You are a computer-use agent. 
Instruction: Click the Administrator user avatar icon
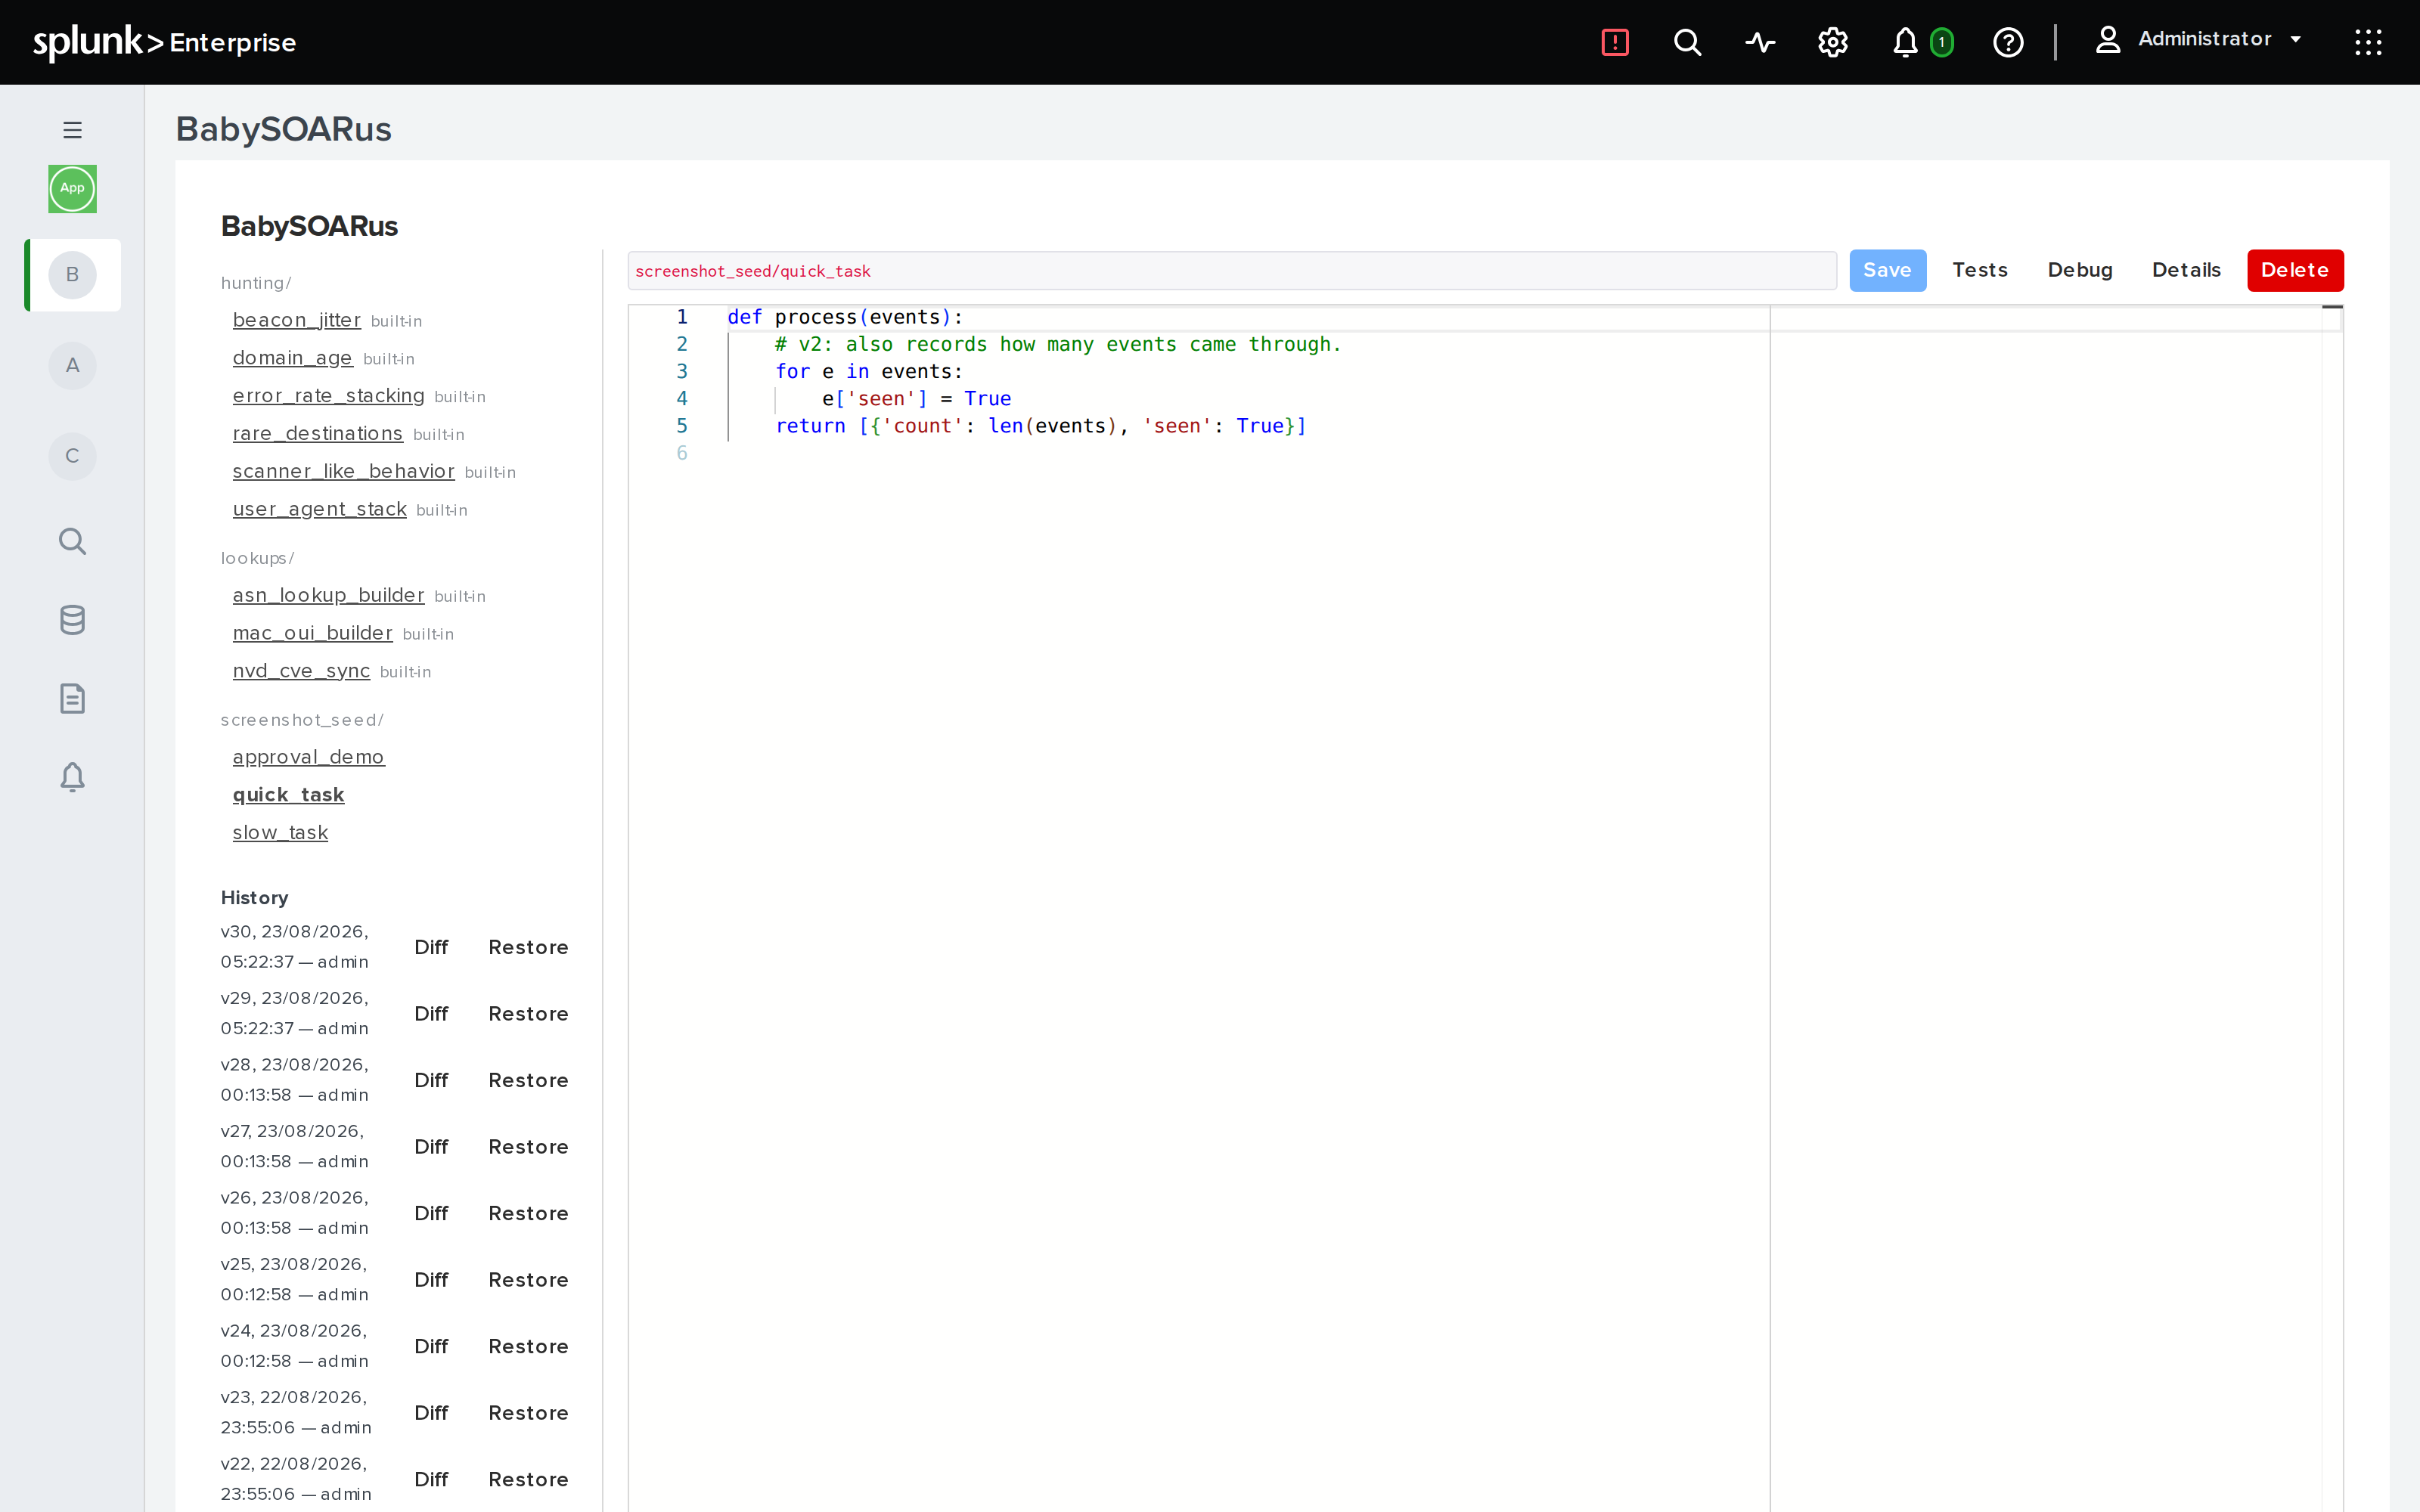(x=2108, y=40)
